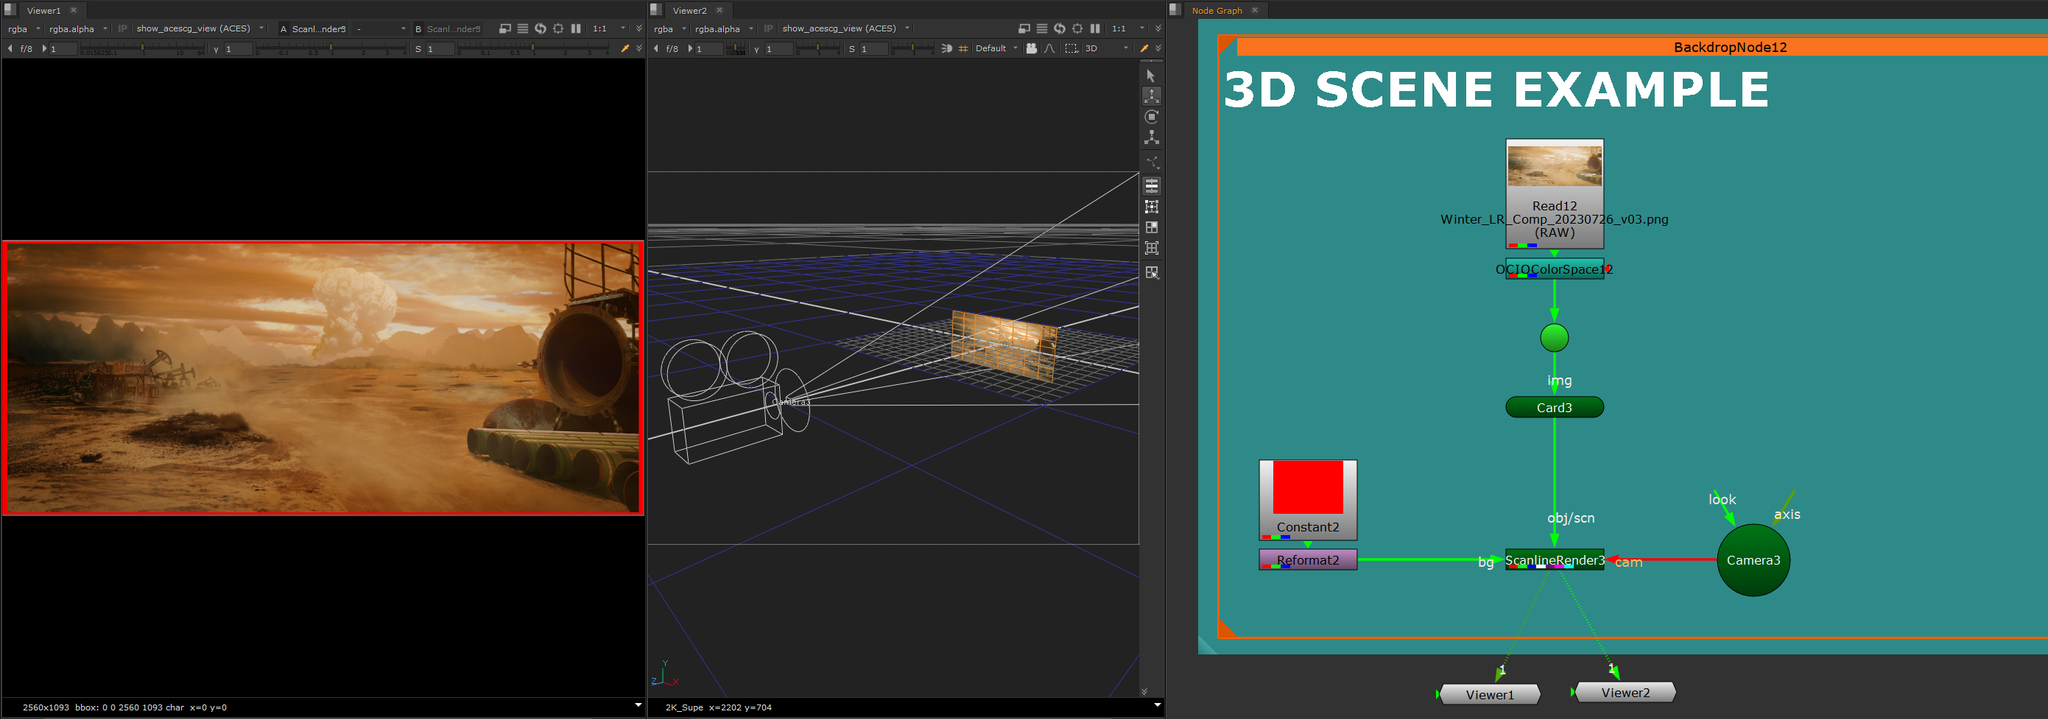Viewport: 2048px width, 719px height.
Task: Toggle the IP input process button in Viewer1
Action: pyautogui.click(x=122, y=29)
